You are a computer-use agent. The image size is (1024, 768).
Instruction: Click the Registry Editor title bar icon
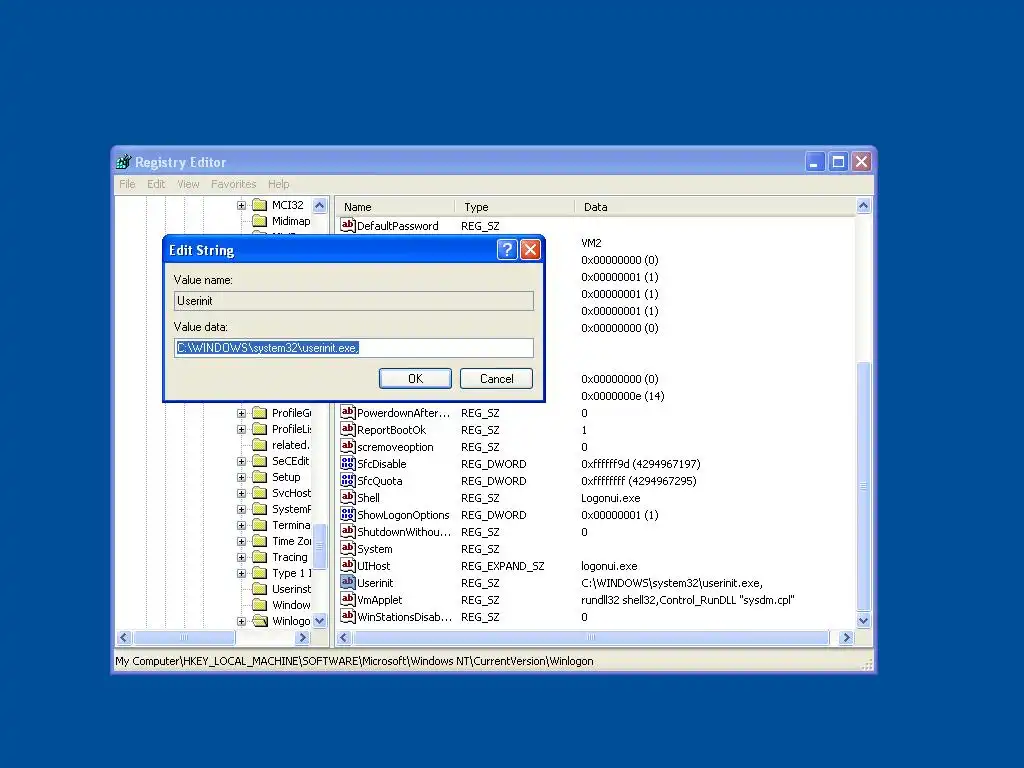(123, 162)
